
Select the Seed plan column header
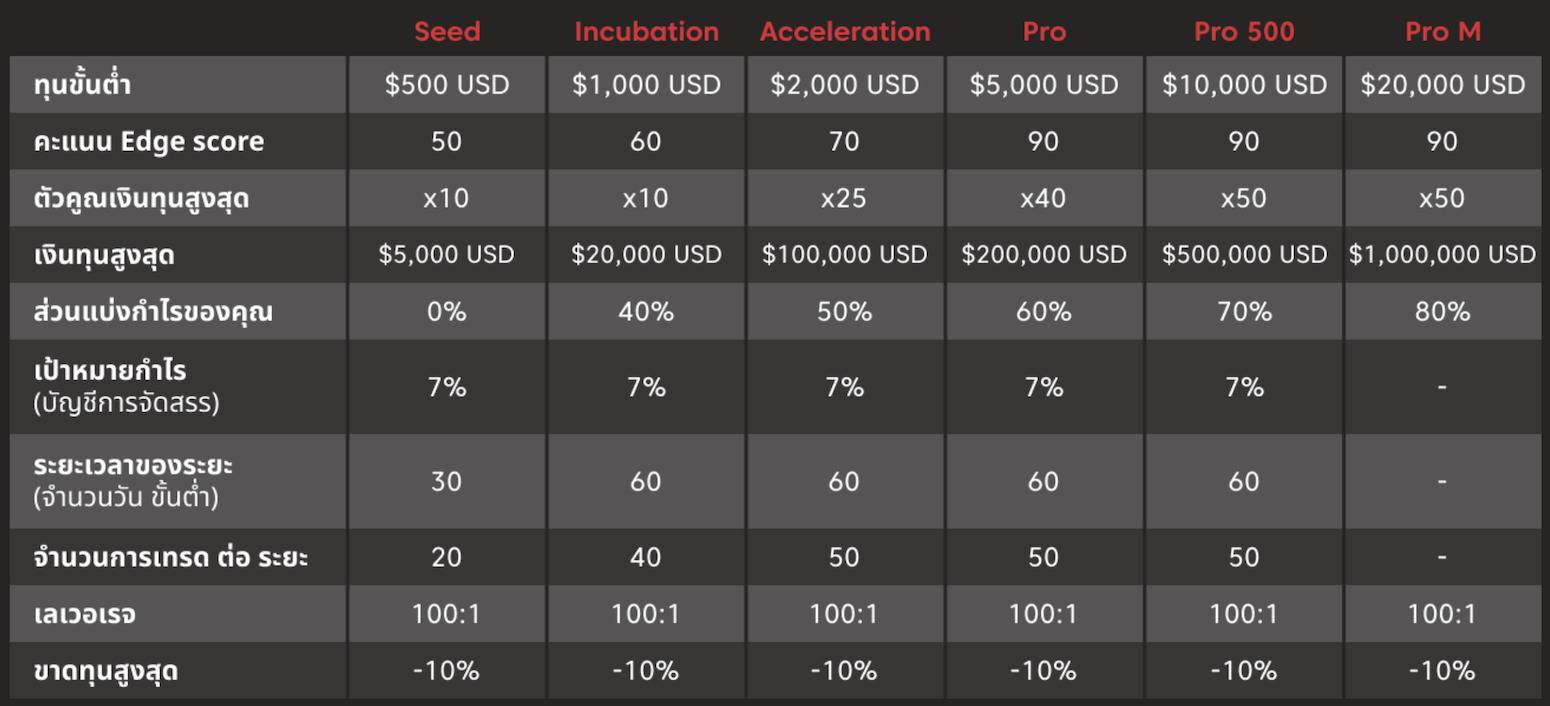(447, 31)
